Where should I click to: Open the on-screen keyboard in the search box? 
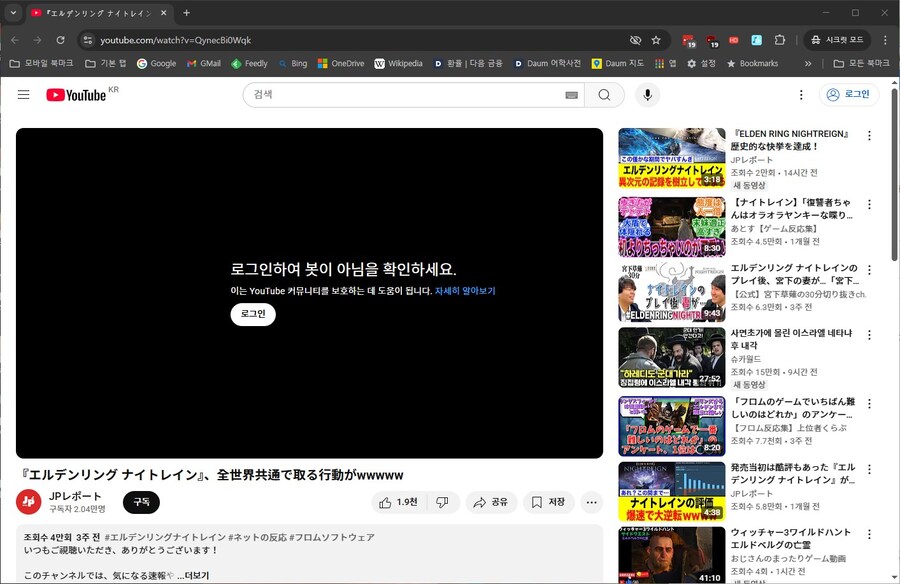click(x=572, y=95)
